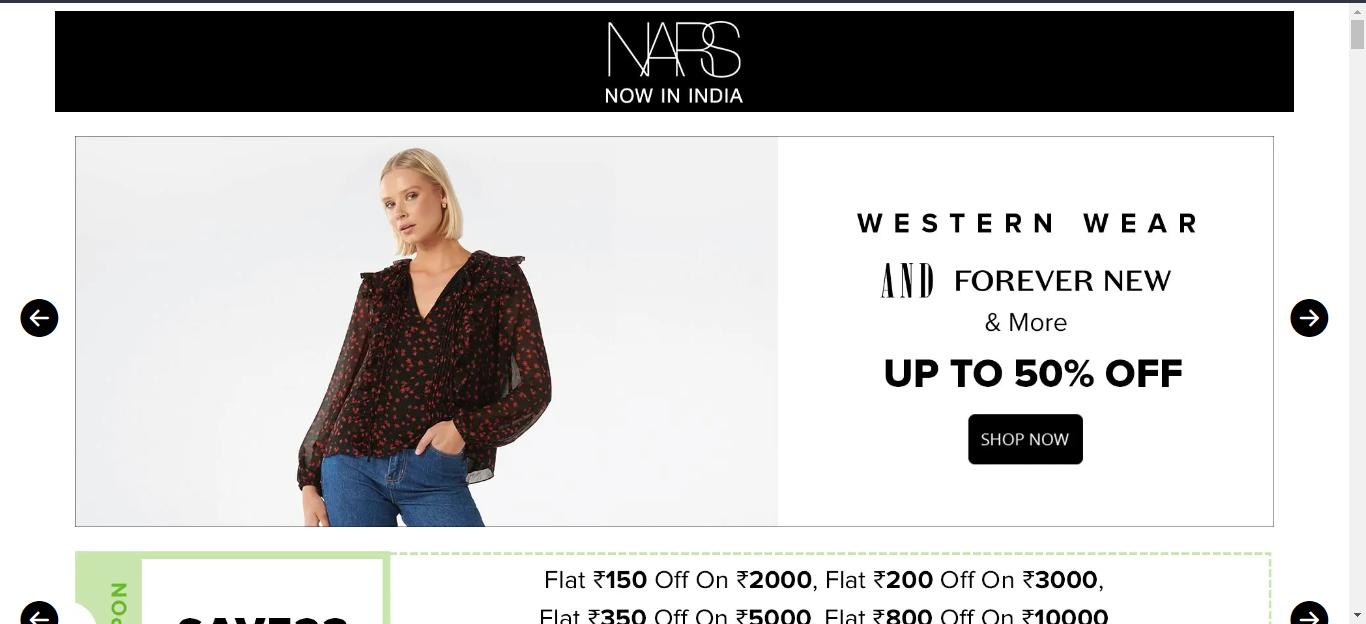1366x624 pixels.
Task: Open the NOW IN INDIA text
Action: click(x=674, y=96)
